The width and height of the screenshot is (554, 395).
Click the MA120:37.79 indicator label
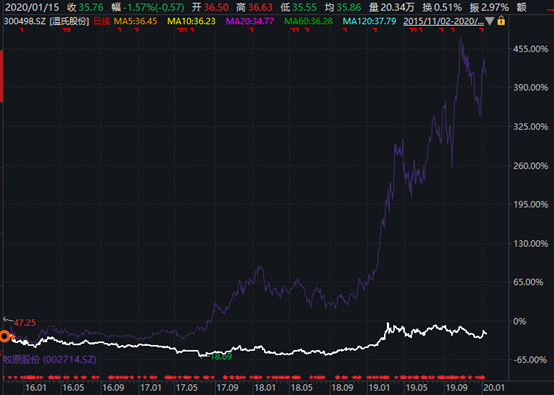coord(369,21)
